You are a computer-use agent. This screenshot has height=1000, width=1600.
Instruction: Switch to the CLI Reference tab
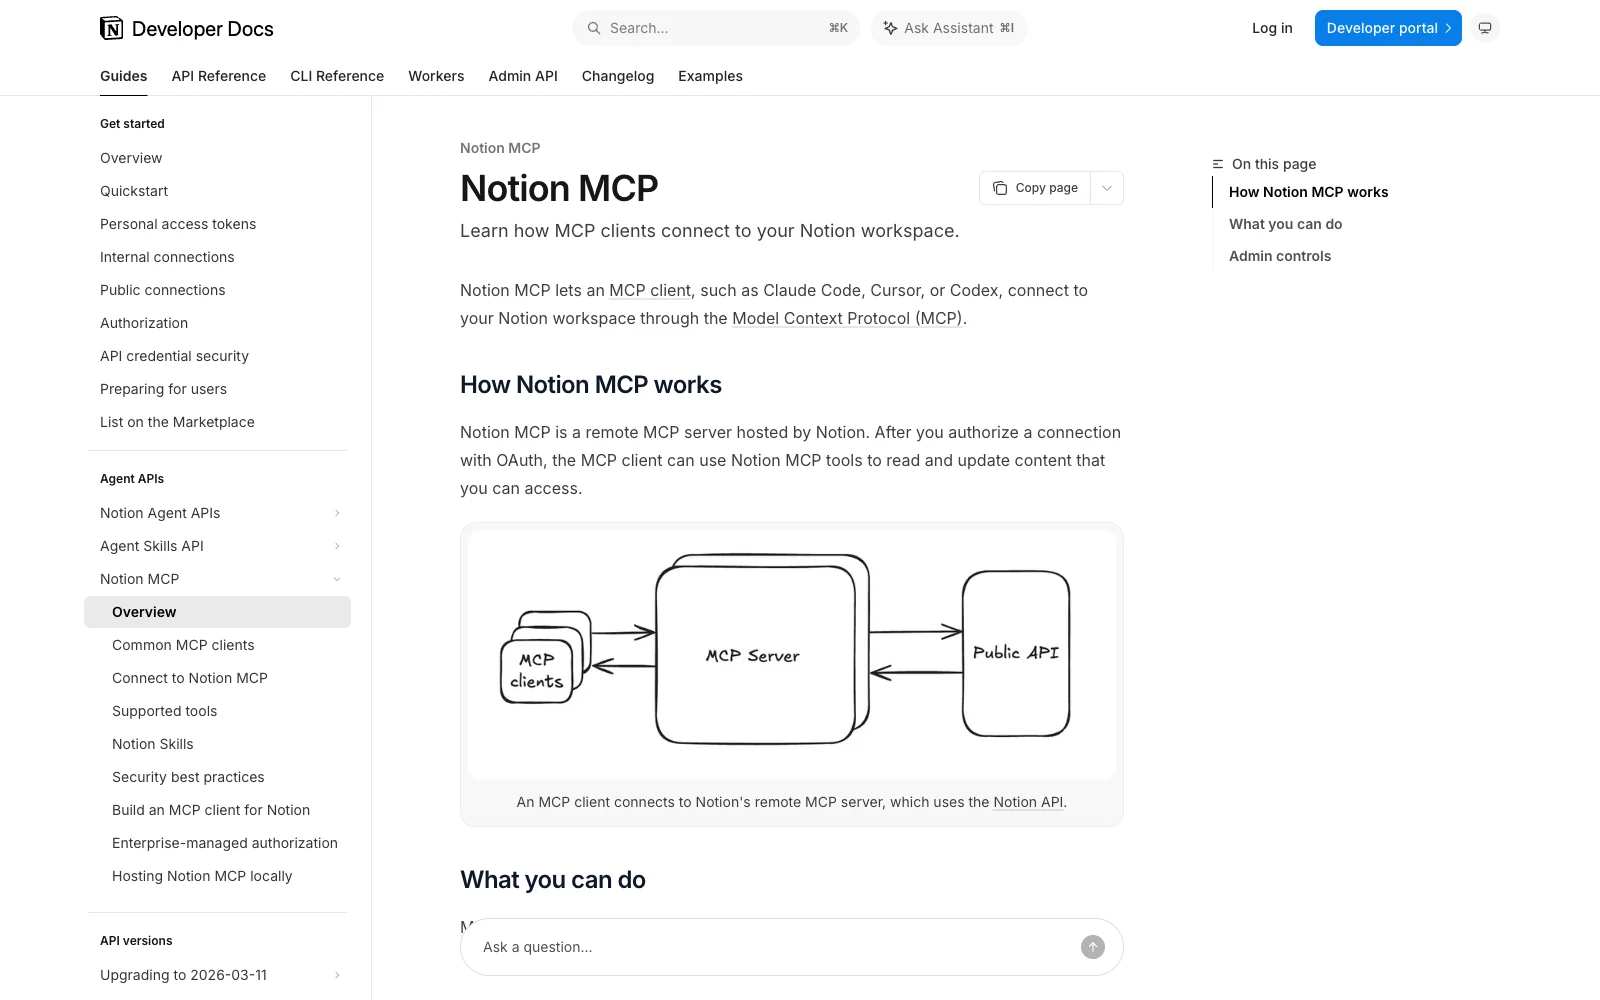click(337, 76)
